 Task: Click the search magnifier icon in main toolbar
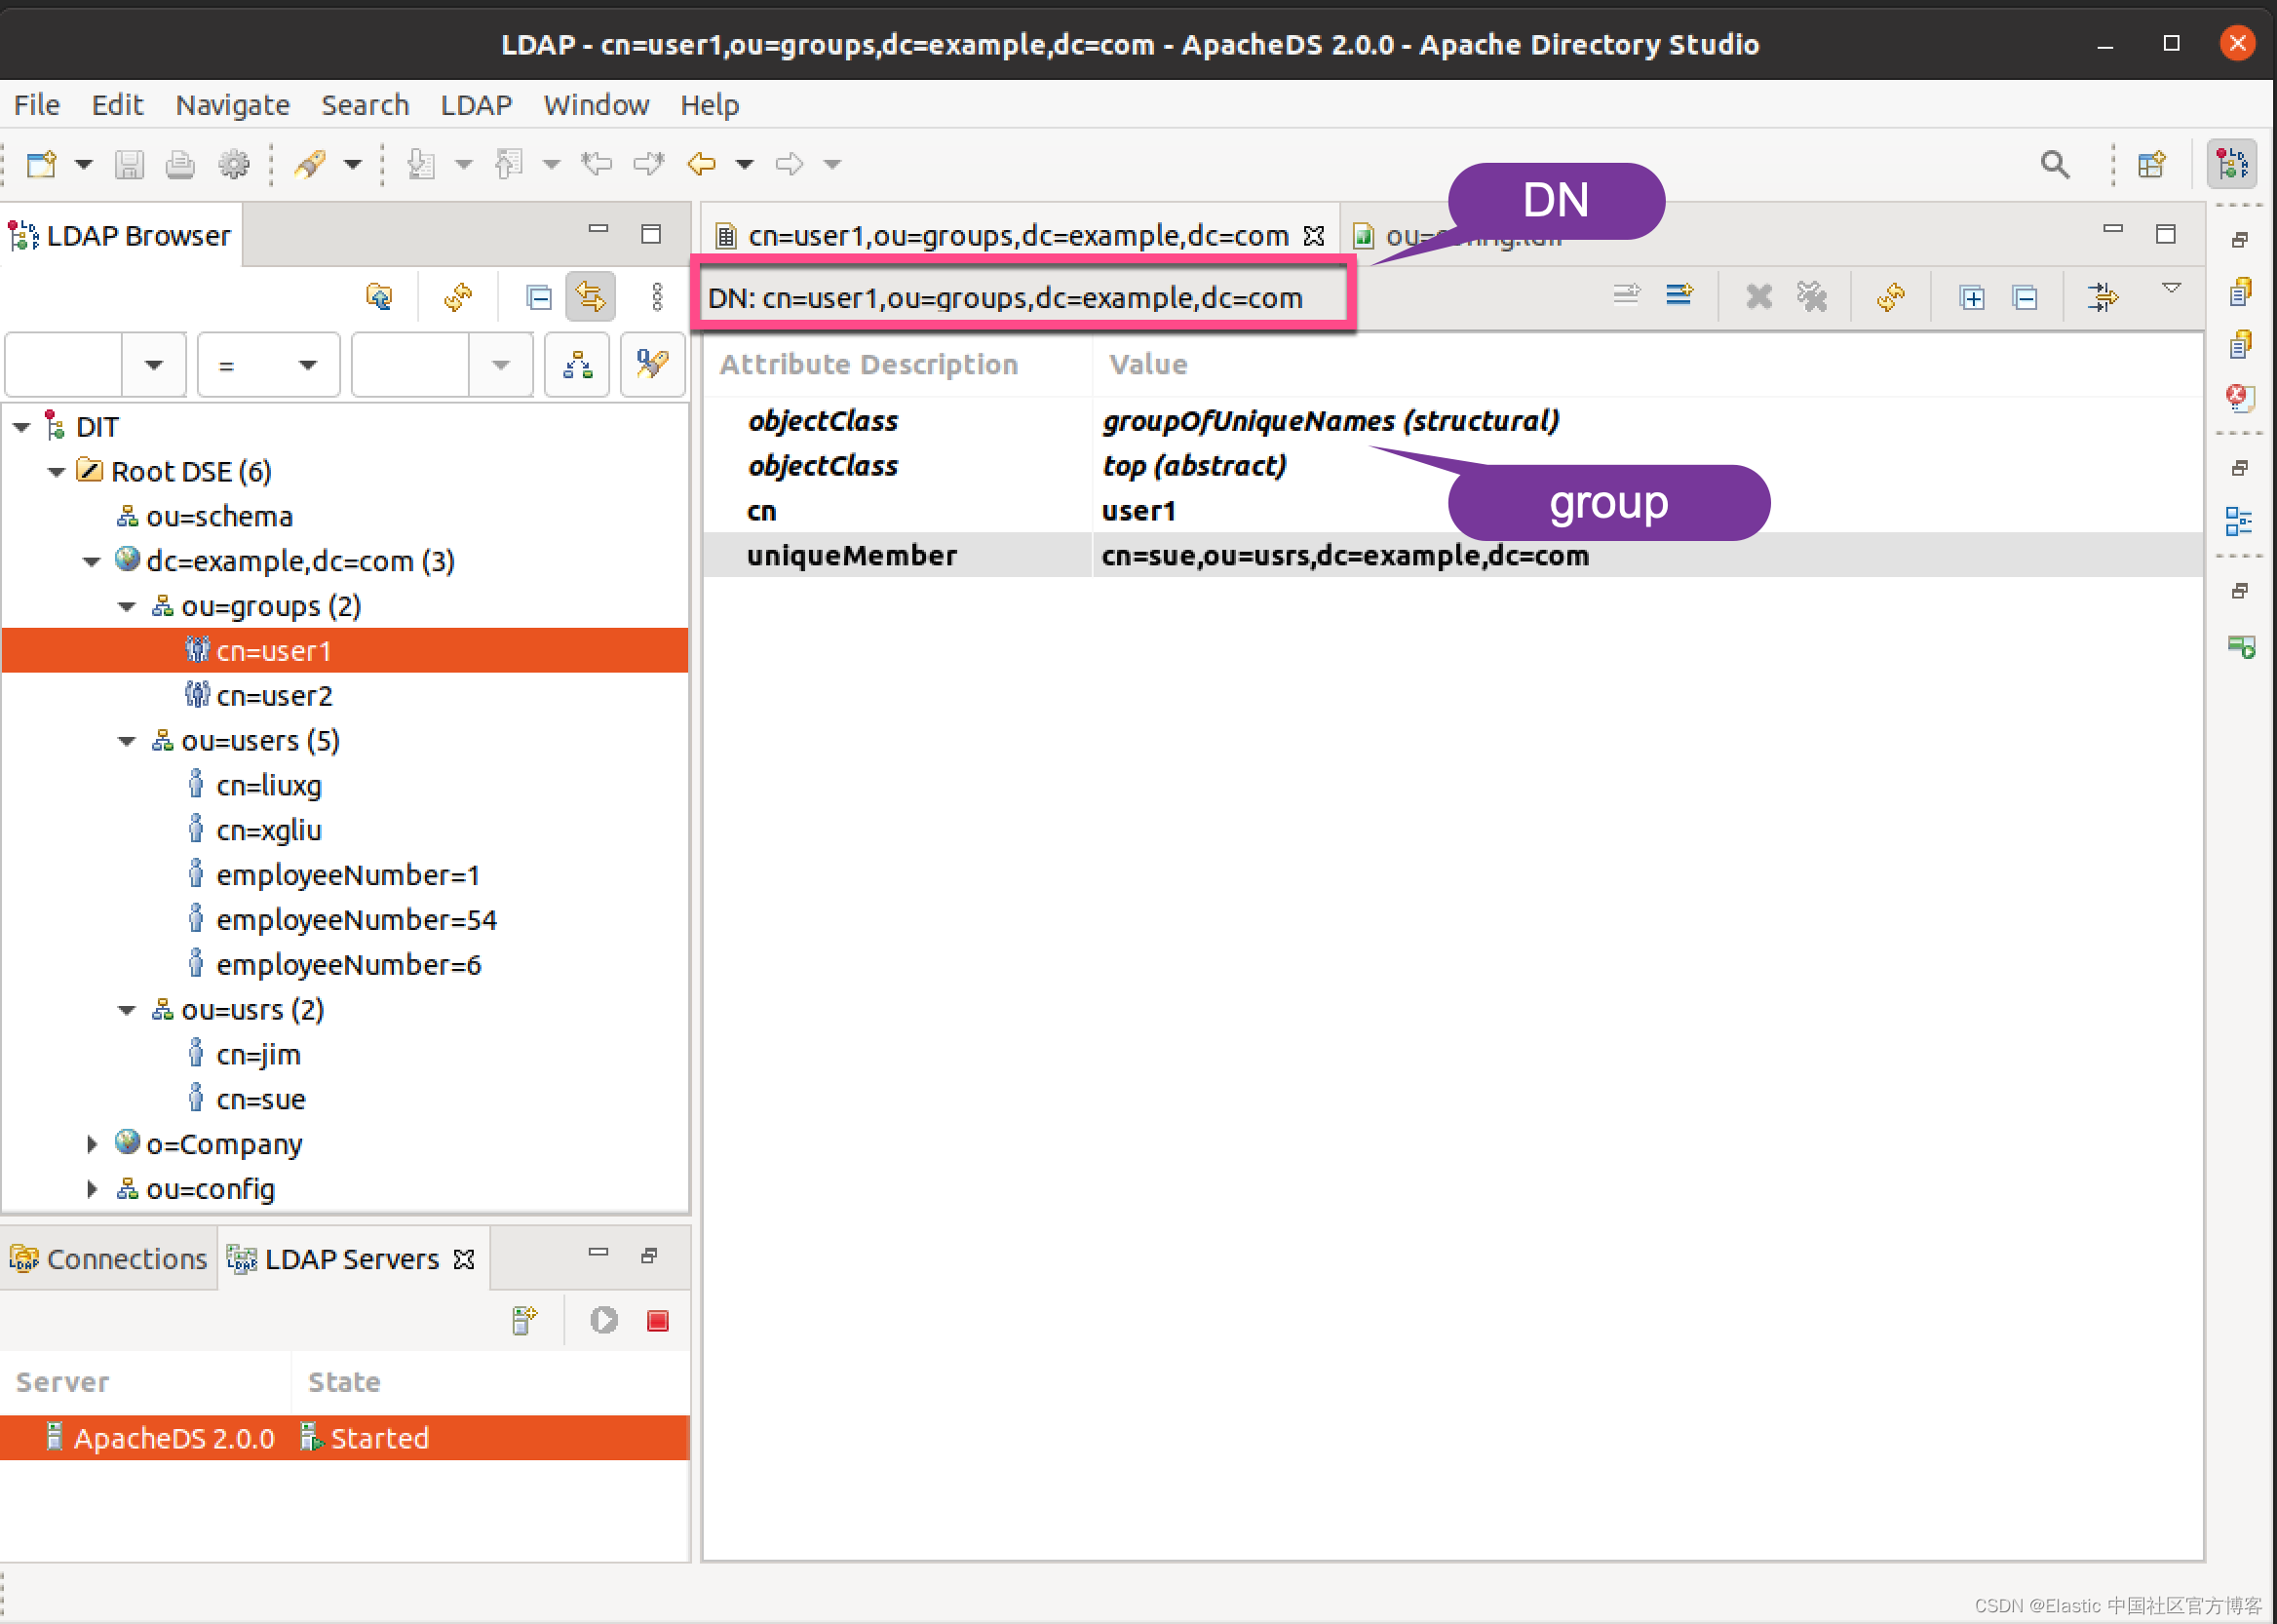(x=2054, y=164)
